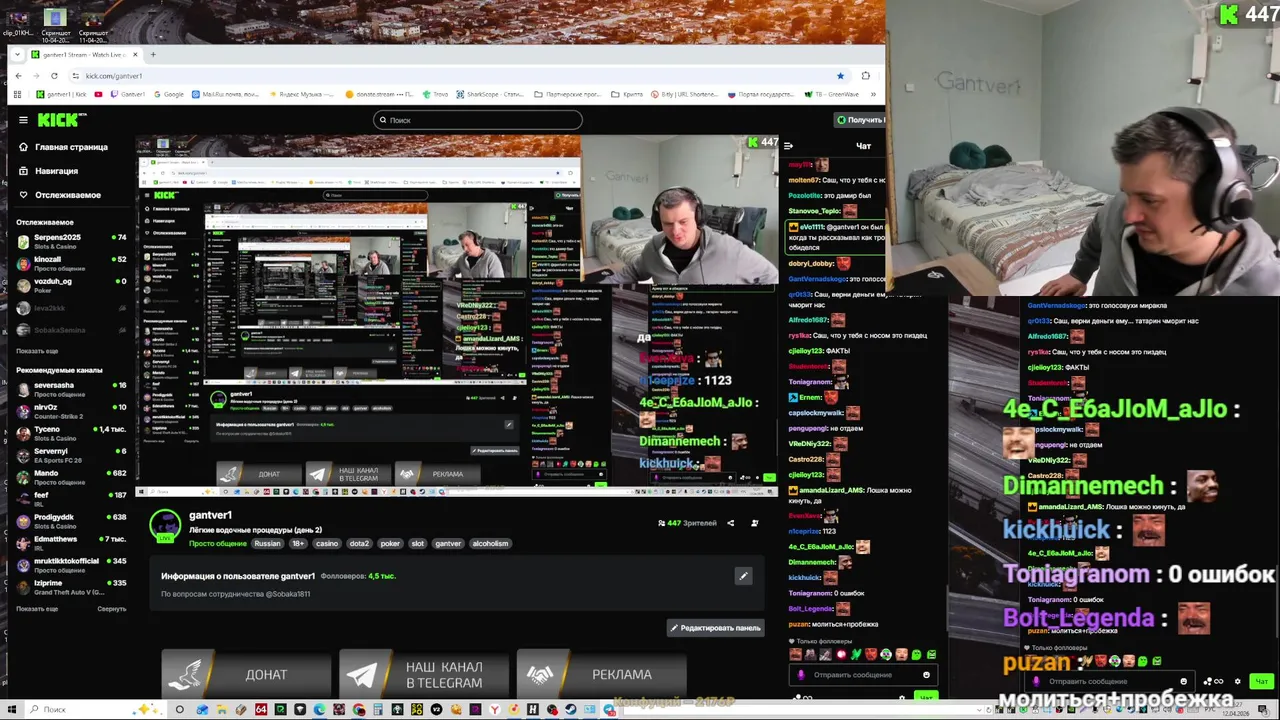Viewport: 1280px width, 720px height.
Task: Click the pencil edit icon in user info
Action: (743, 576)
